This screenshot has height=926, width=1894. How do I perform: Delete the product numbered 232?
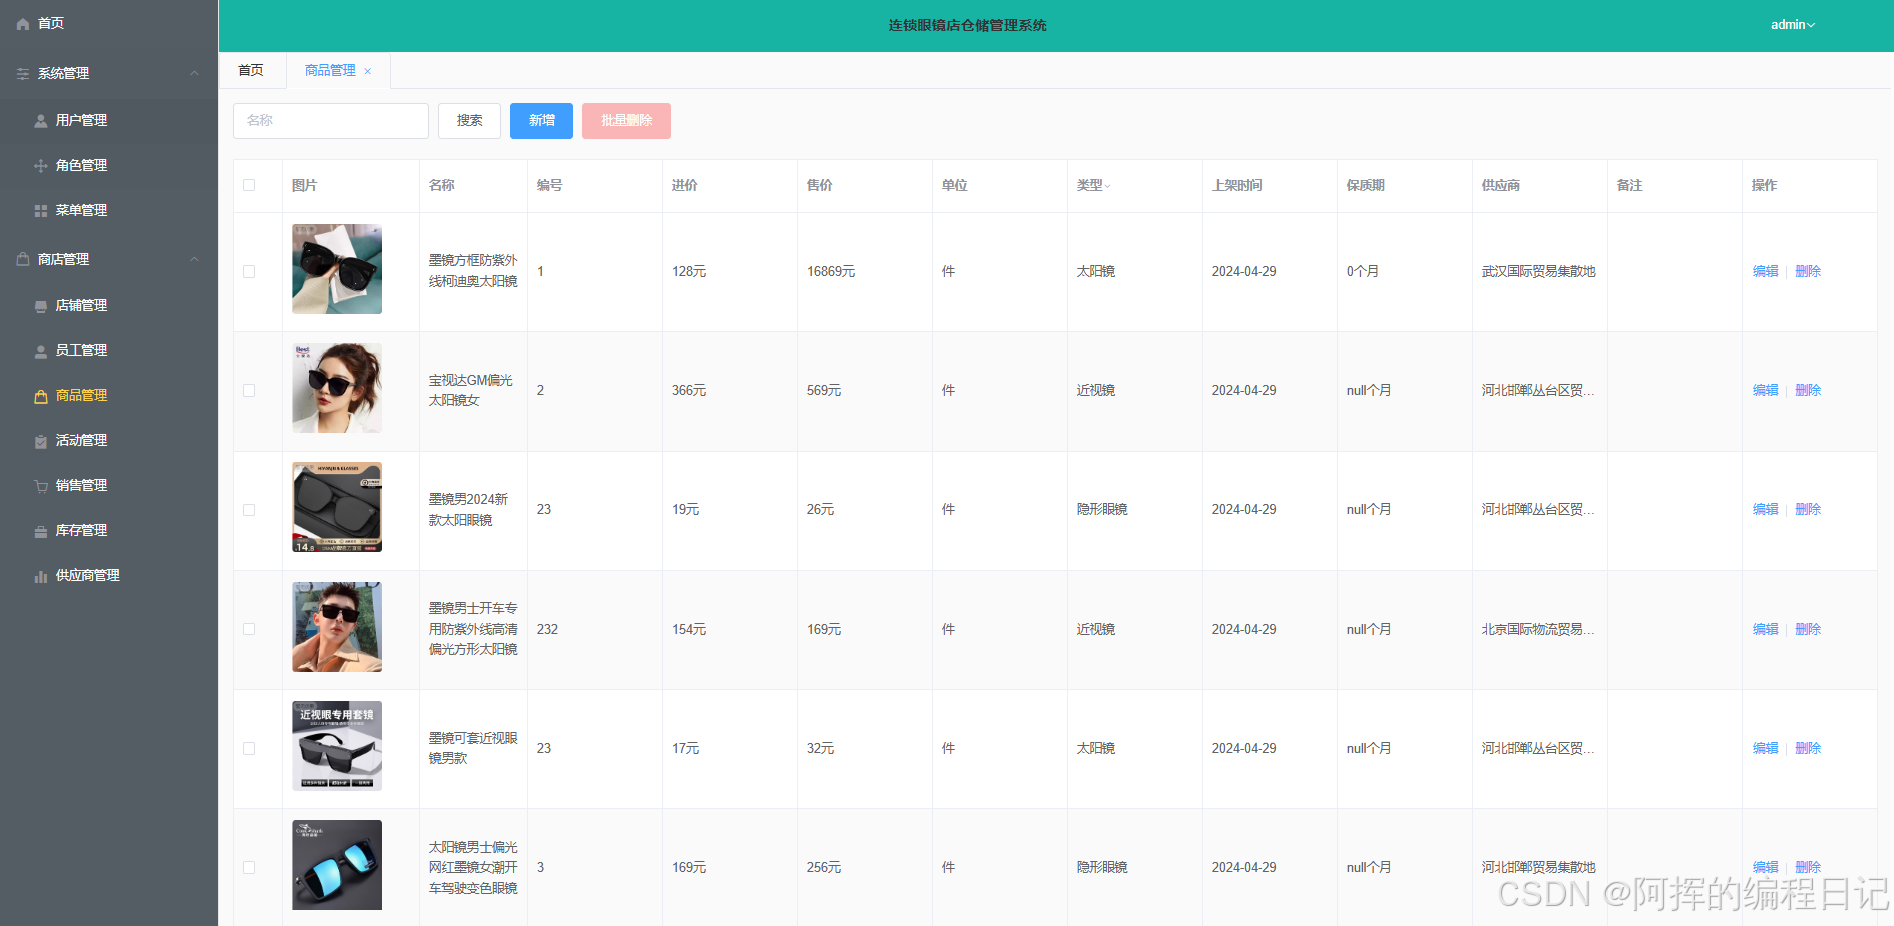coord(1808,629)
